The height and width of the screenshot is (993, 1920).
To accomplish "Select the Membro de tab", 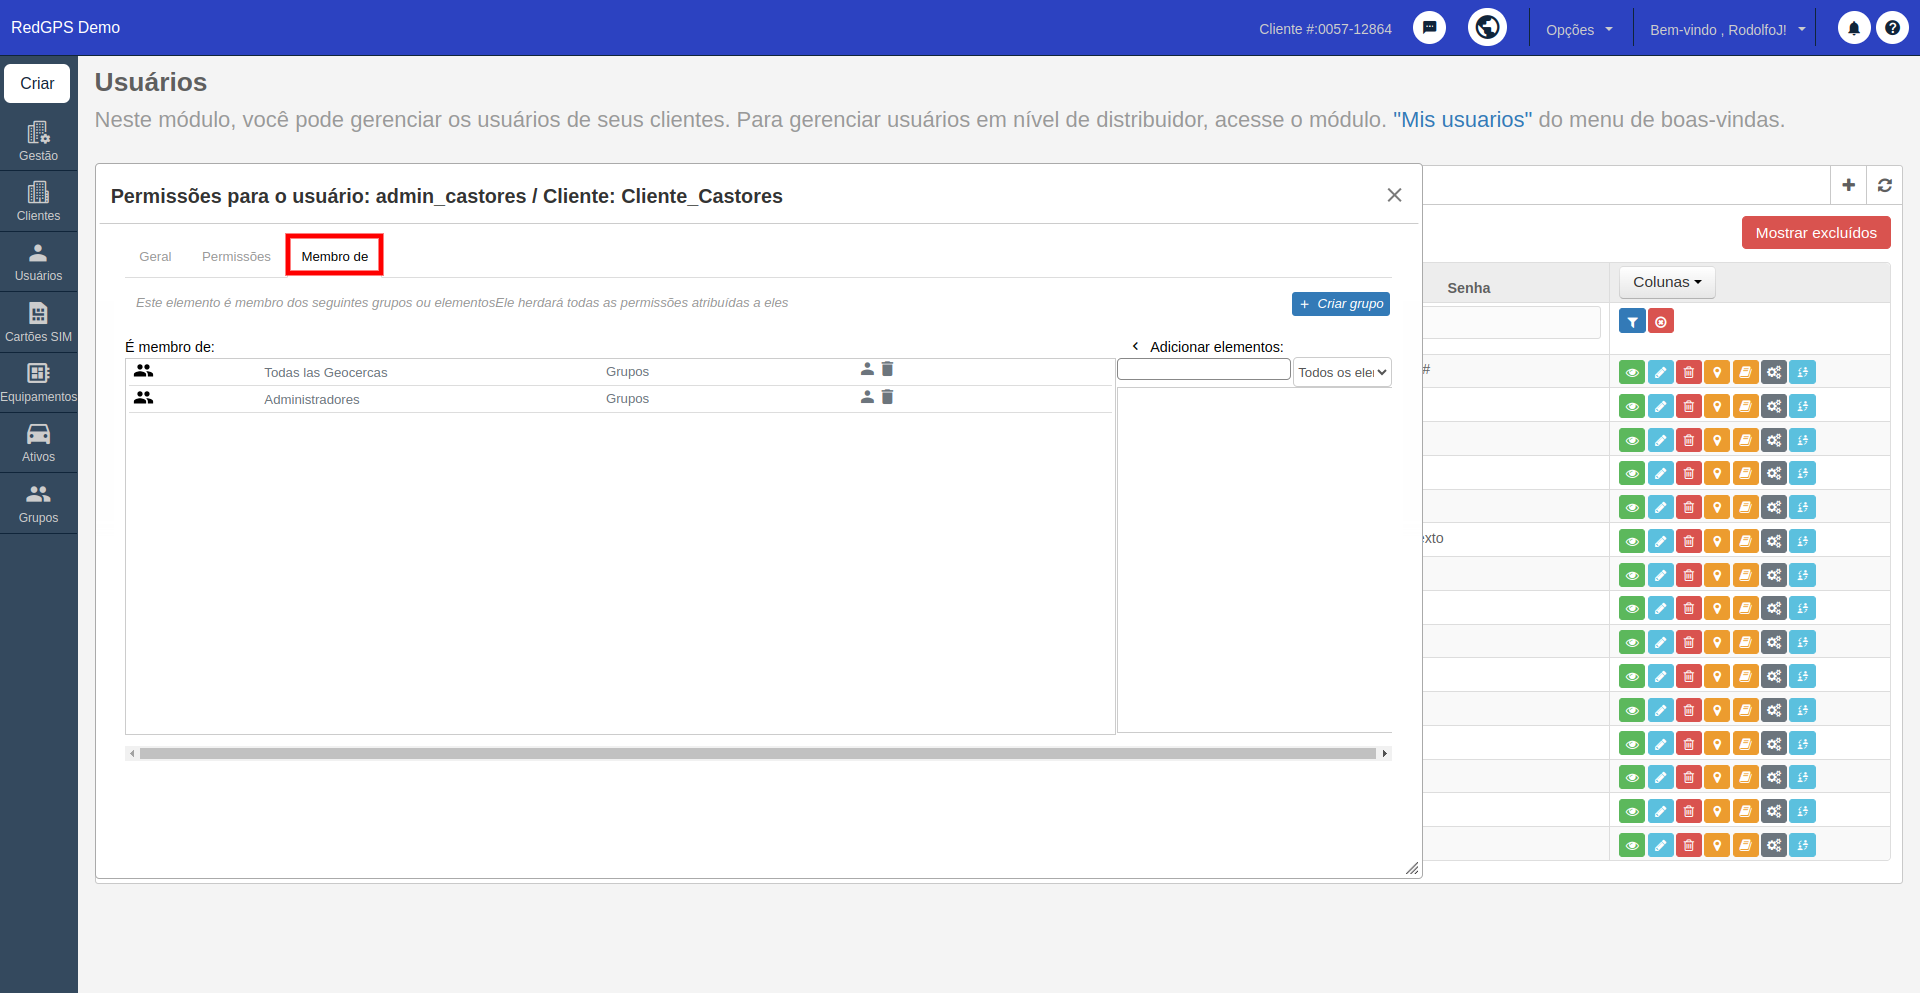I will point(335,256).
